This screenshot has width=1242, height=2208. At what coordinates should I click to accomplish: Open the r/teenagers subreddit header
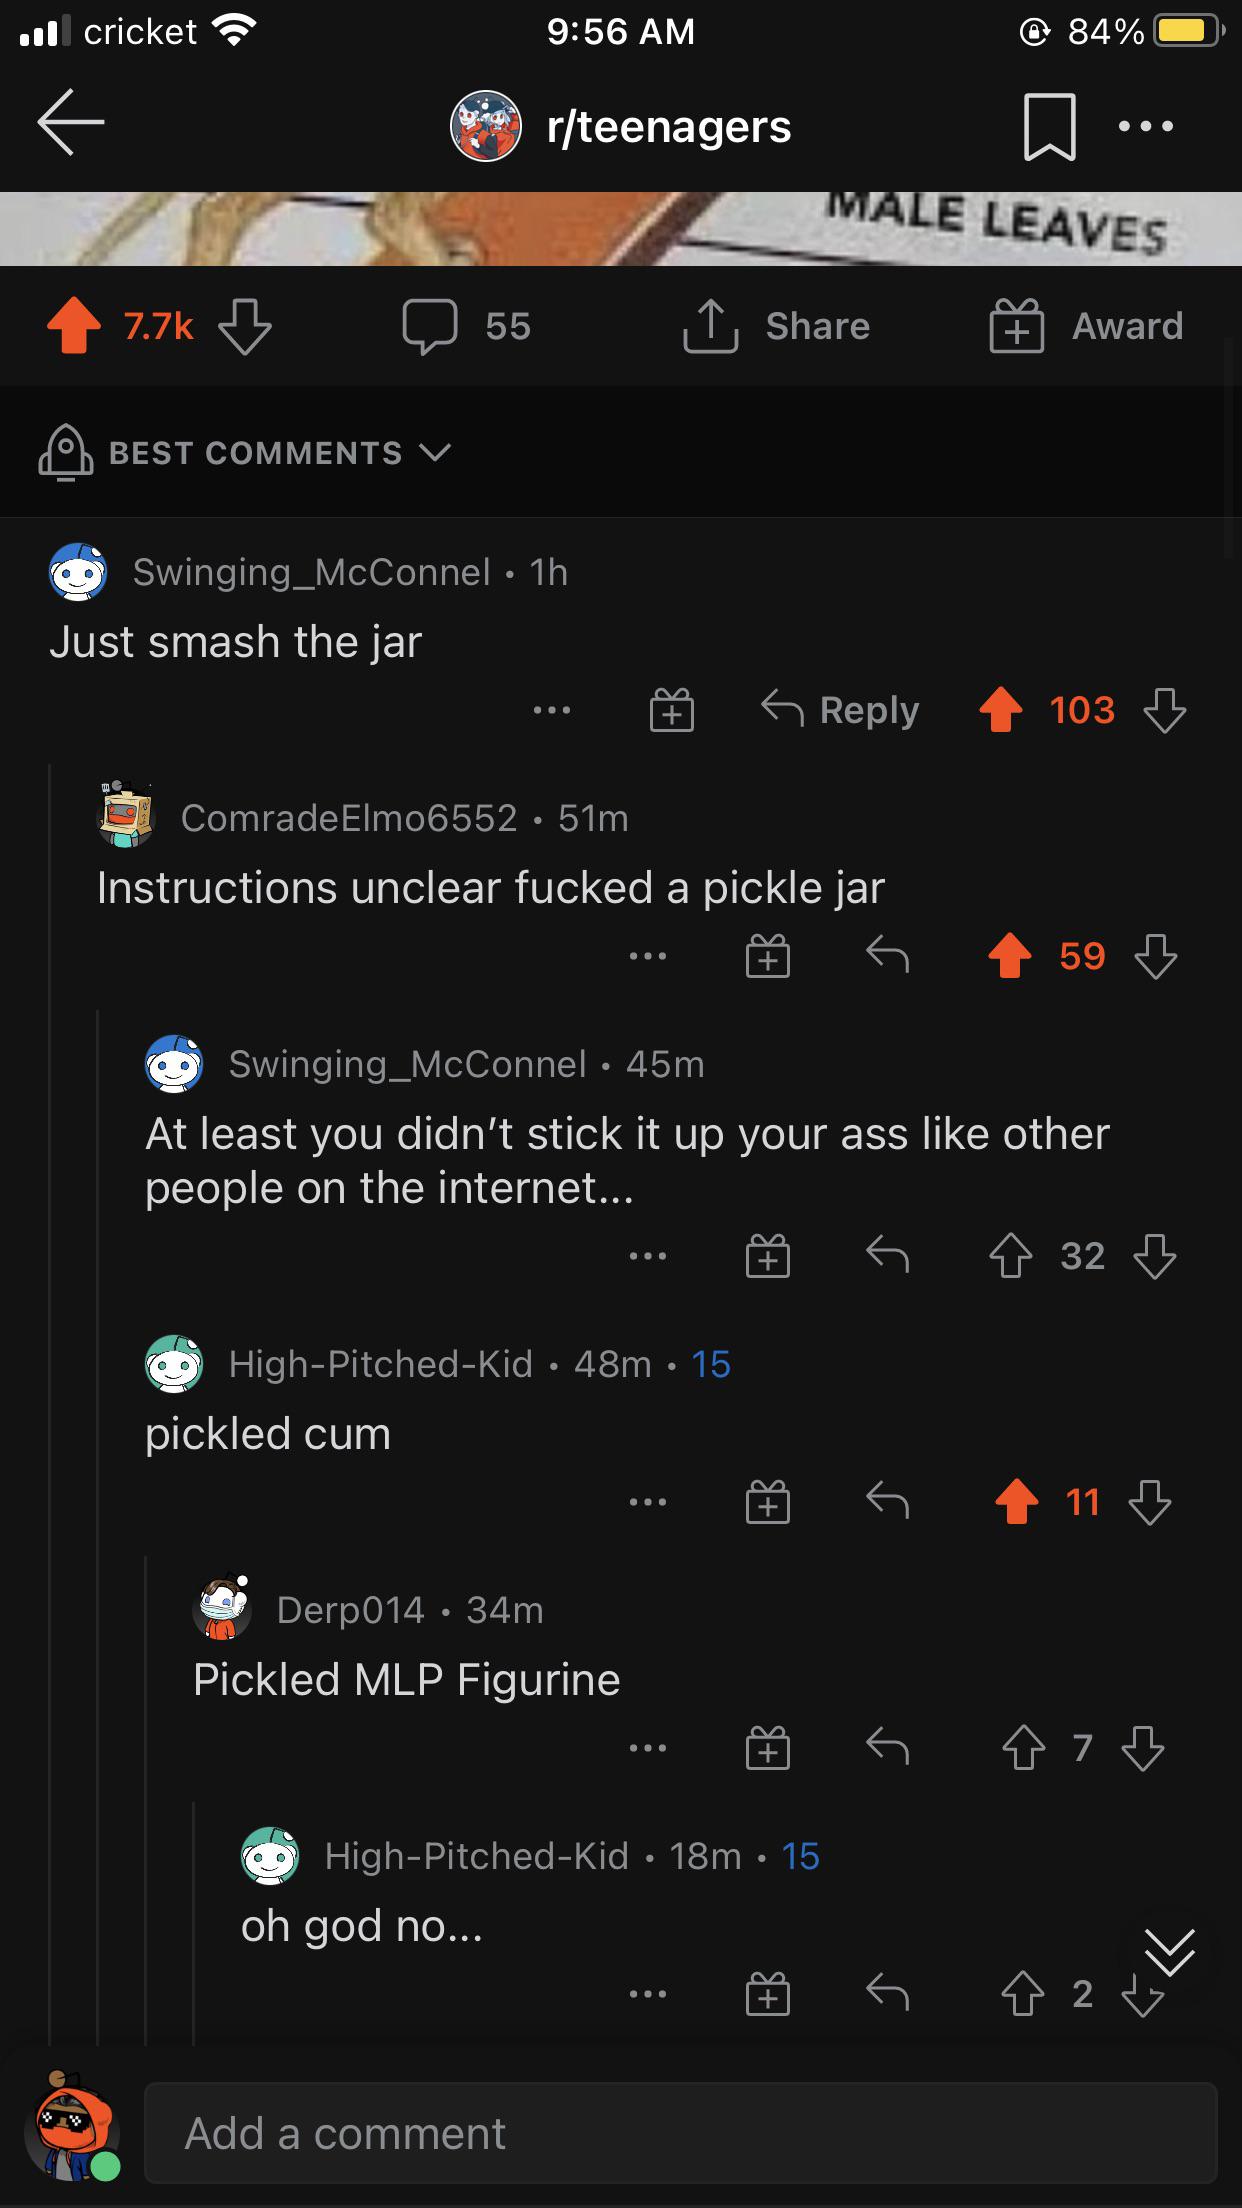pyautogui.click(x=620, y=126)
